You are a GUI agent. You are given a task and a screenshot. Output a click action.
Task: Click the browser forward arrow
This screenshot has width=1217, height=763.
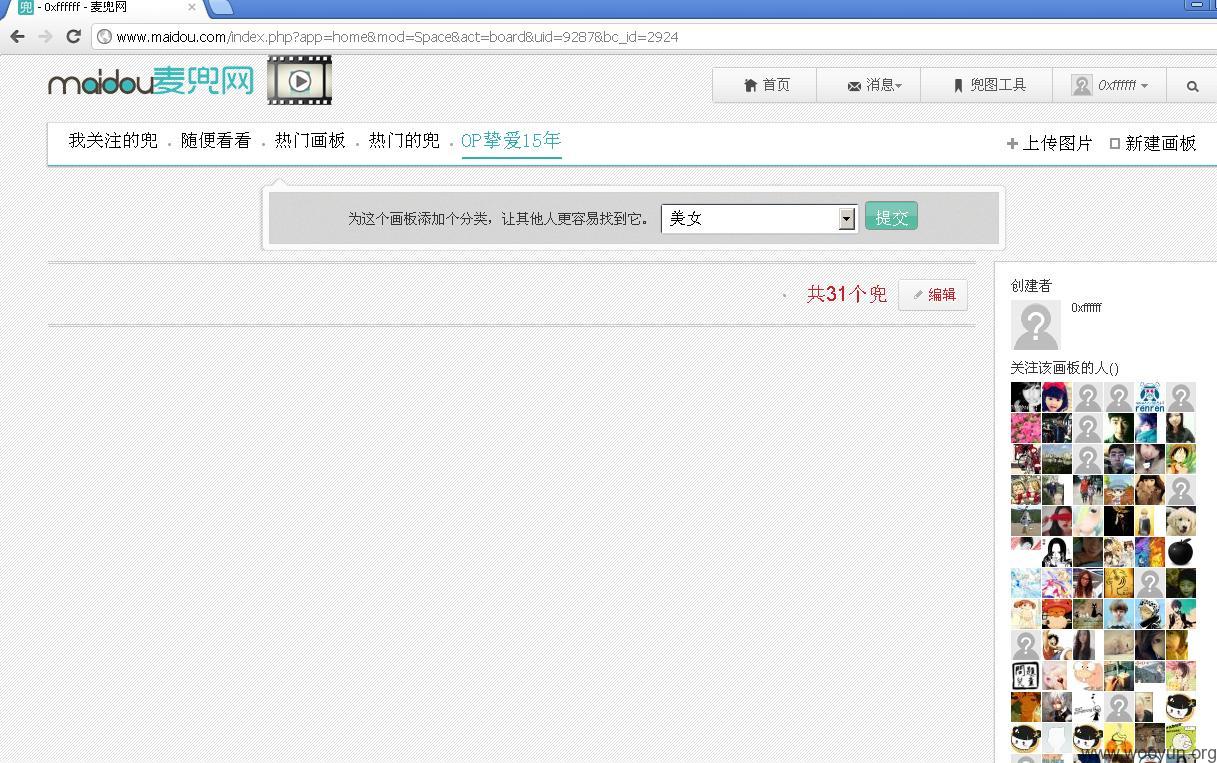click(x=45, y=36)
